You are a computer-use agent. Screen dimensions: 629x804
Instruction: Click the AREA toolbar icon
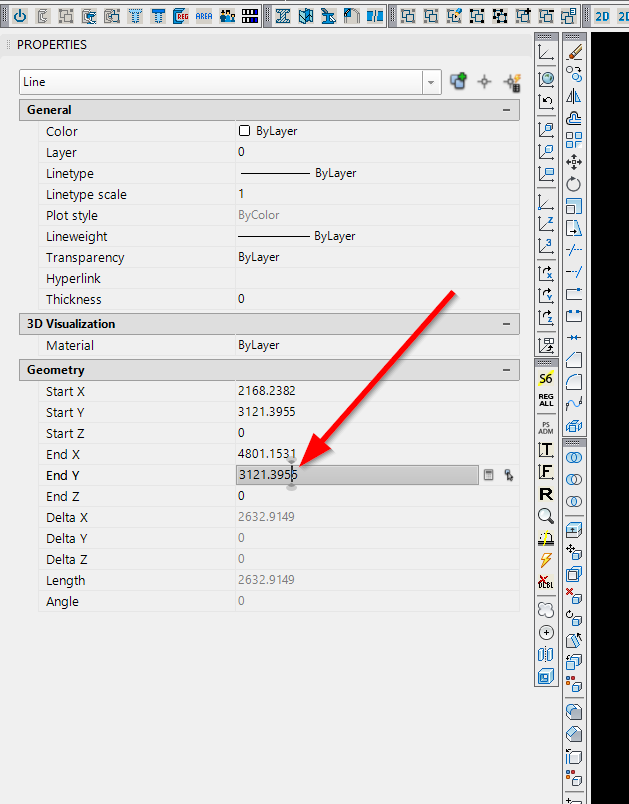click(x=204, y=16)
